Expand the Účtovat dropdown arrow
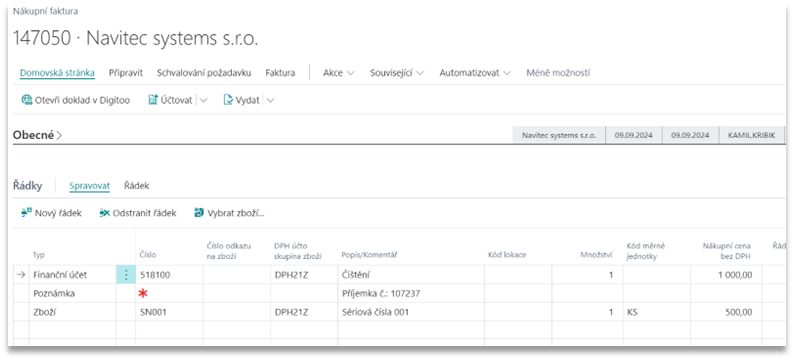Viewport: 794px width, 360px height. pyautogui.click(x=204, y=101)
